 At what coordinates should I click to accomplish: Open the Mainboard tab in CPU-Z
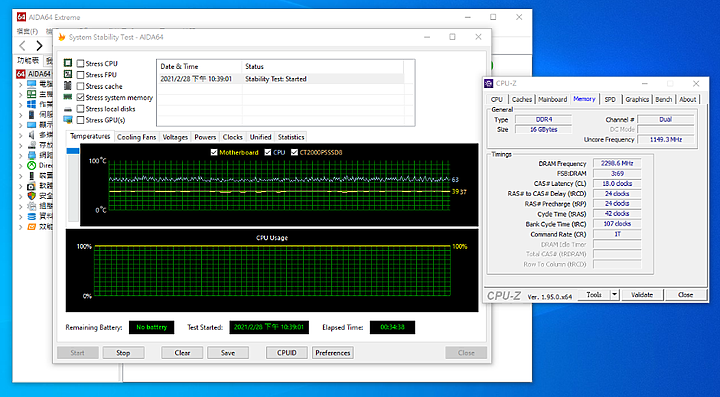tap(552, 99)
